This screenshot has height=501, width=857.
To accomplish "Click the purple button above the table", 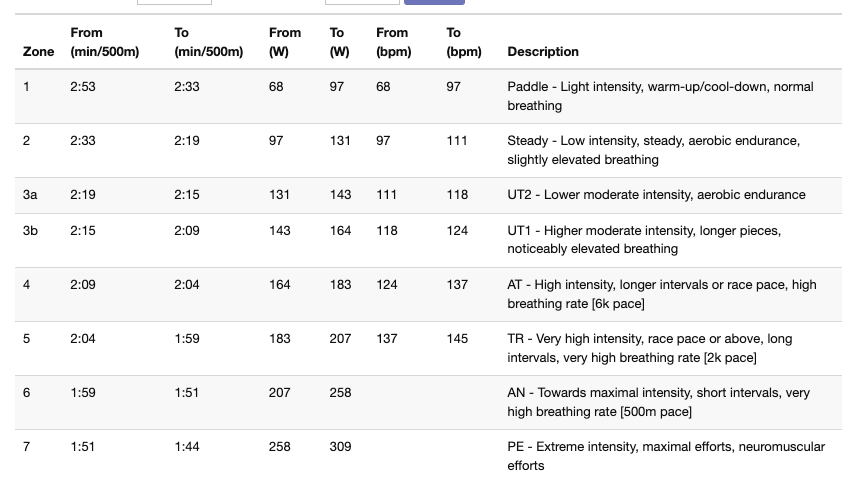I will [434, 2].
